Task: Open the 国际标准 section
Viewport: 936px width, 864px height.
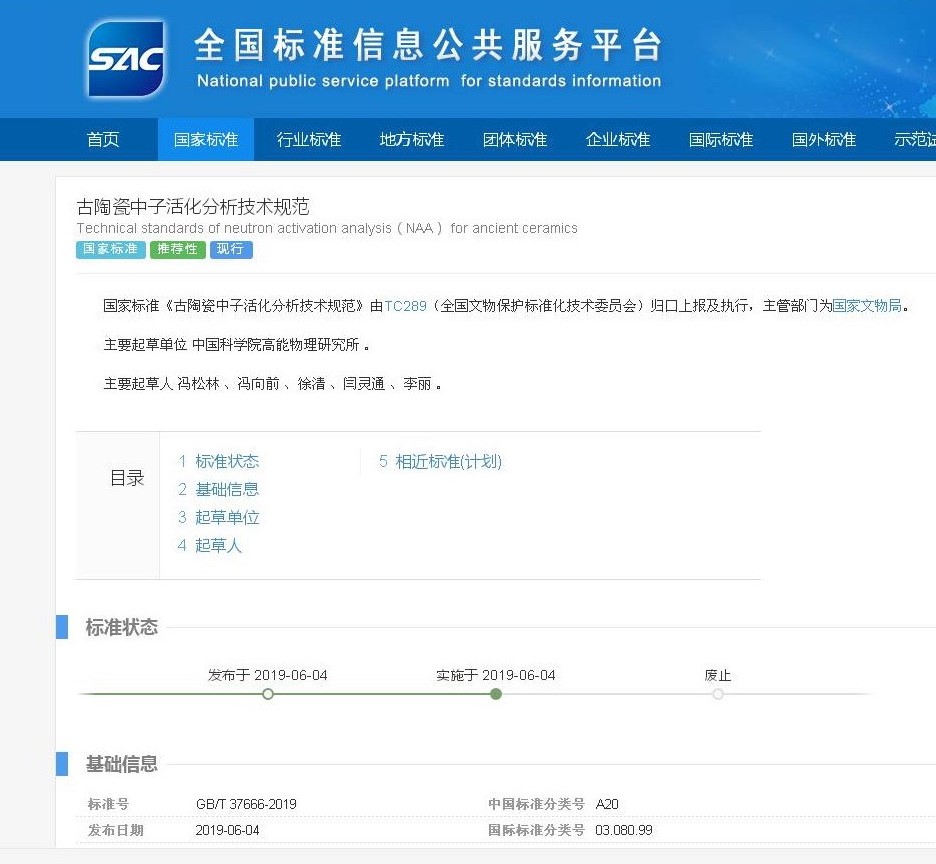Action: click(720, 139)
